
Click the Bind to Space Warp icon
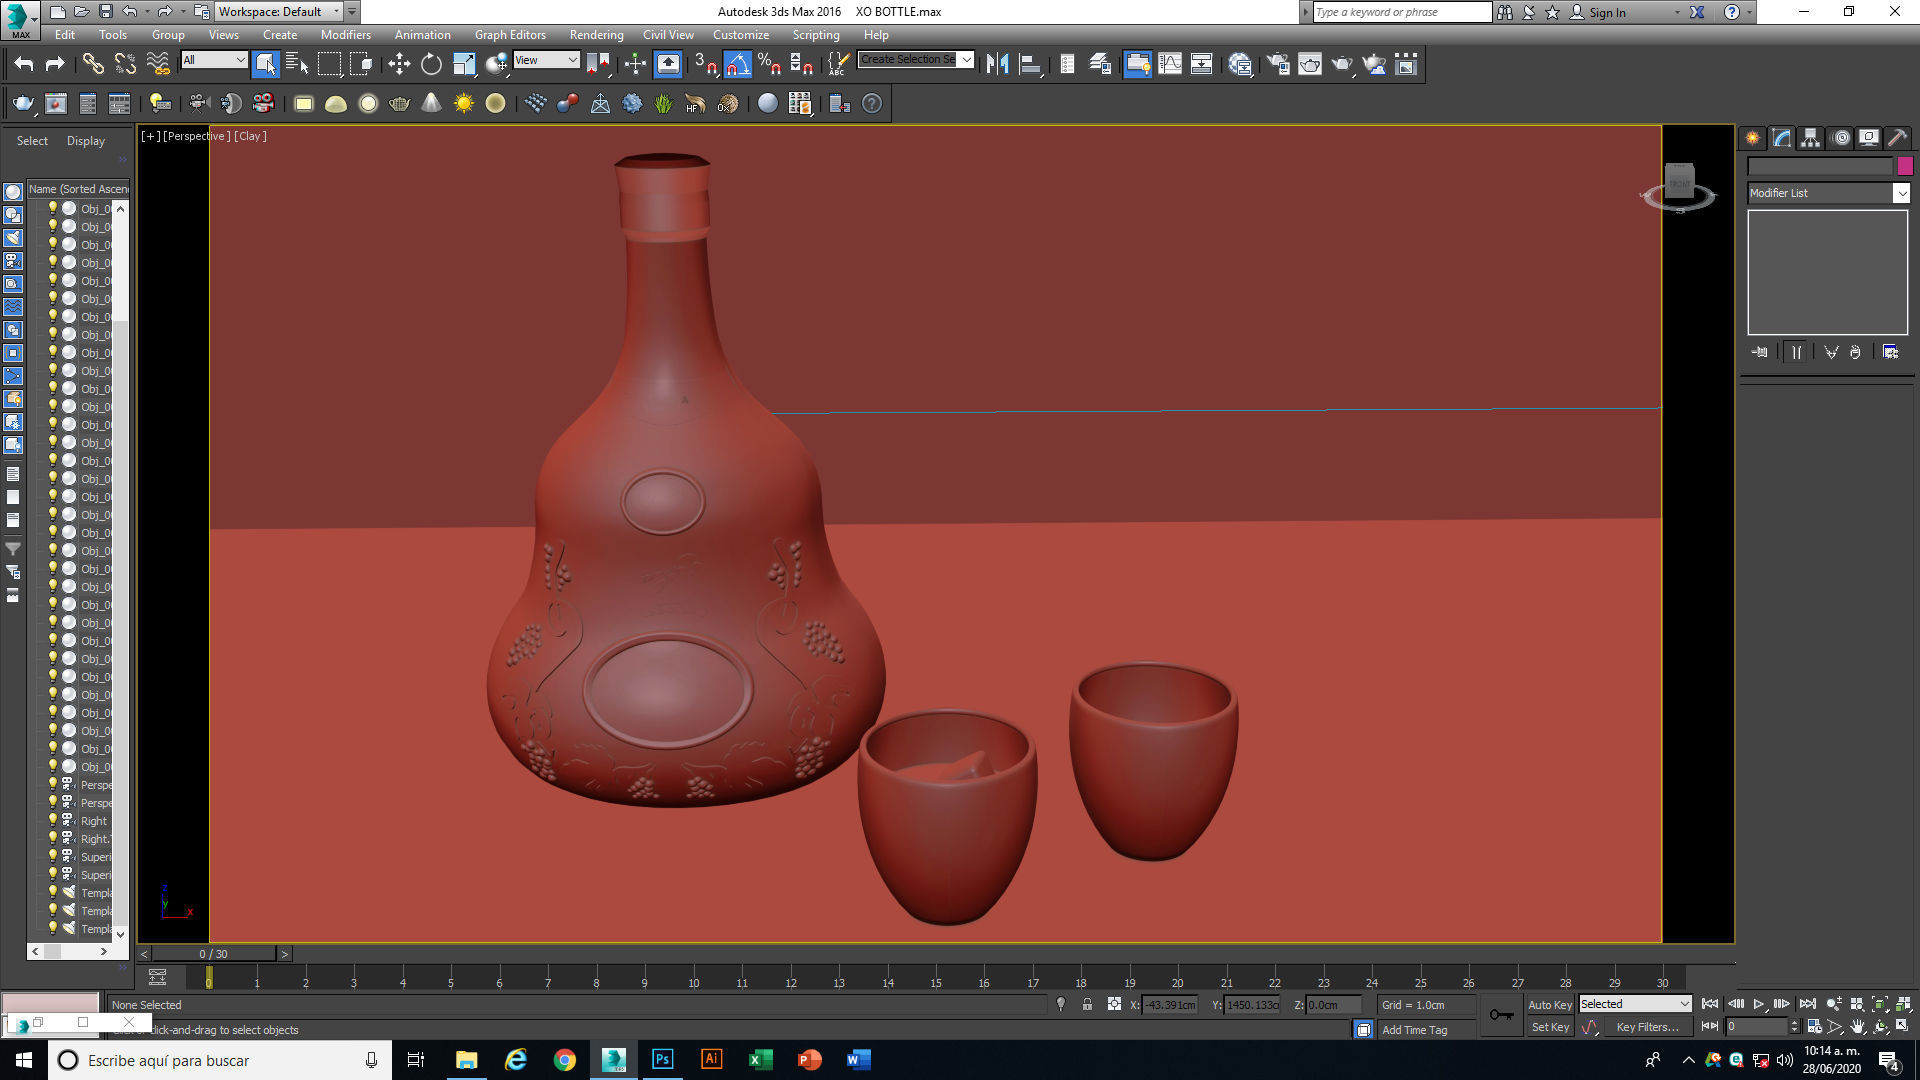click(x=158, y=64)
